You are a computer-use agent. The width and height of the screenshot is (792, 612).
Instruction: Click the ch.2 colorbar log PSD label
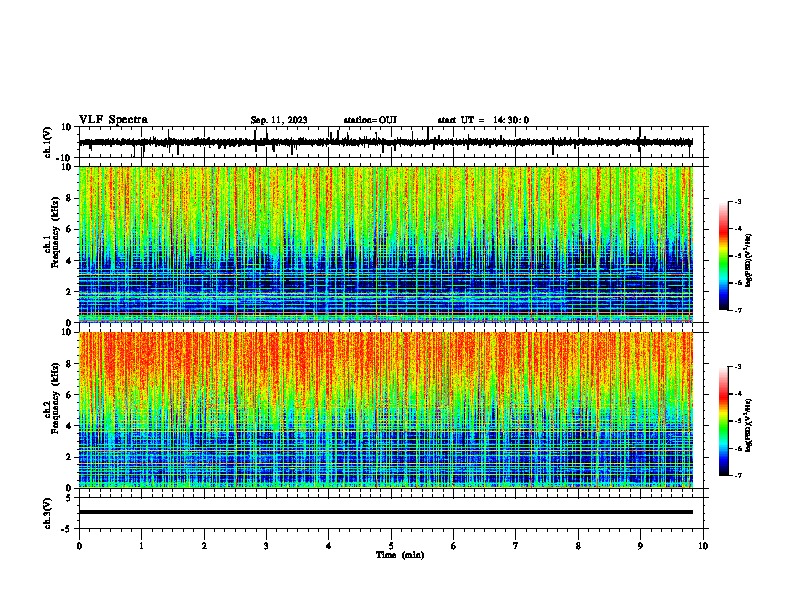pyautogui.click(x=748, y=426)
